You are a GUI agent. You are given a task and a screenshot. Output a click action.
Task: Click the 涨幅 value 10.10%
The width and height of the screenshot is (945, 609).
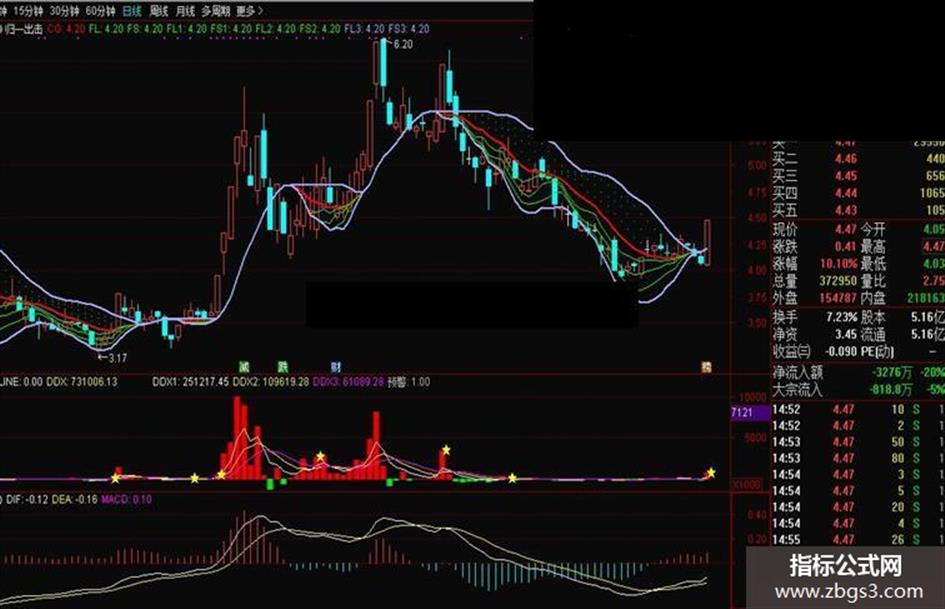click(x=839, y=263)
